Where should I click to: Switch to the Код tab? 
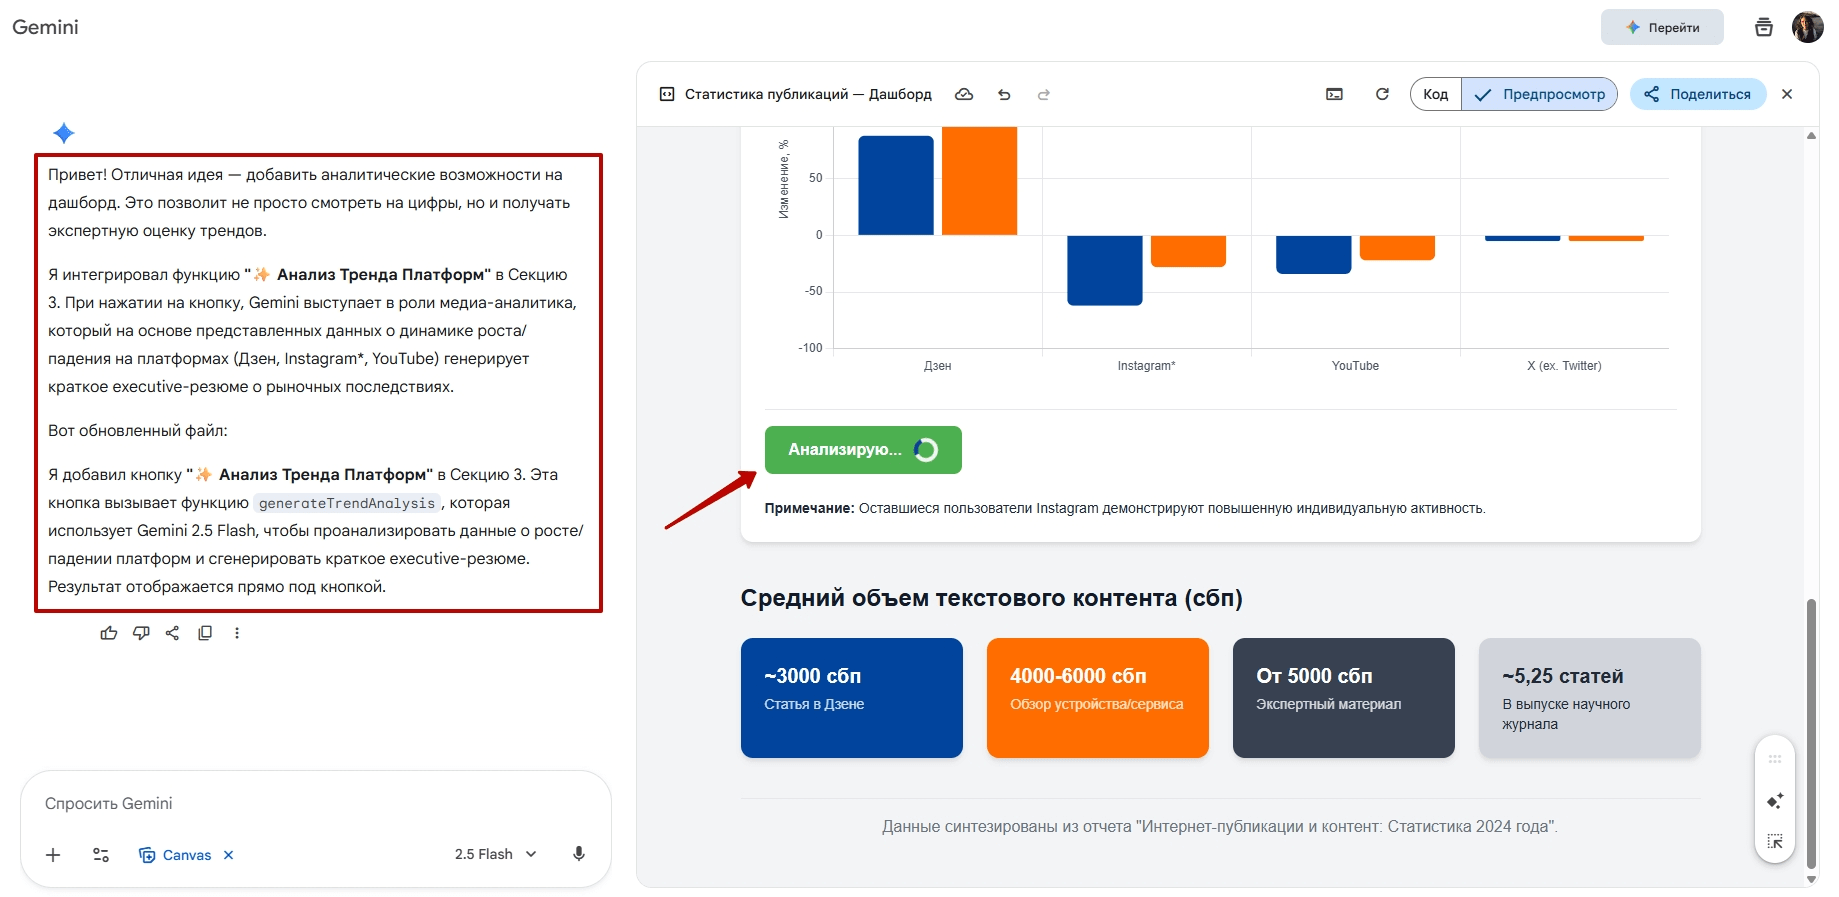1436,94
